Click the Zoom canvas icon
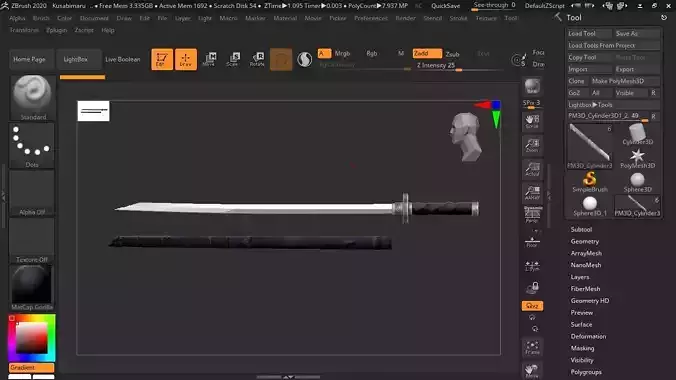The width and height of the screenshot is (676, 380). coord(532,145)
